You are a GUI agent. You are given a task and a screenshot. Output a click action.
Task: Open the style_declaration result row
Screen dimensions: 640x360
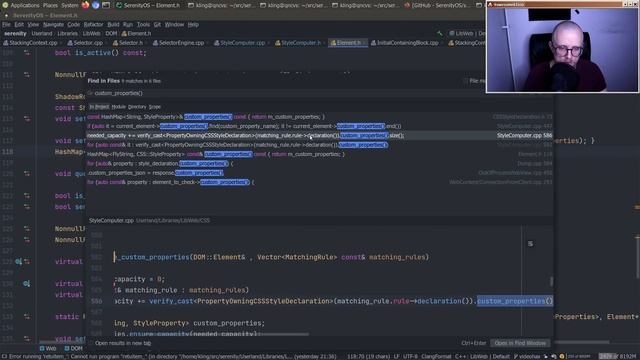click(x=320, y=164)
